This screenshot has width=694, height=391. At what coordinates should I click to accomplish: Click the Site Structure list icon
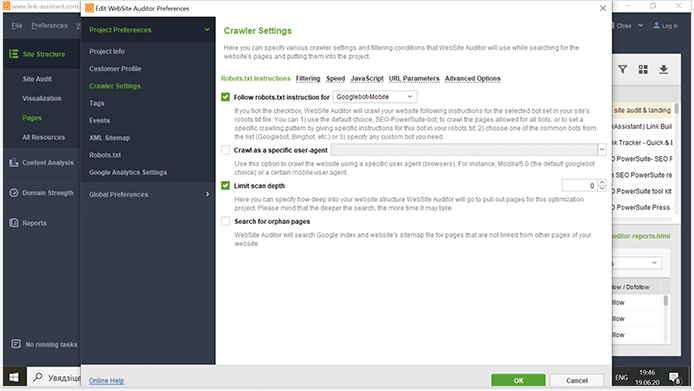[x=14, y=54]
